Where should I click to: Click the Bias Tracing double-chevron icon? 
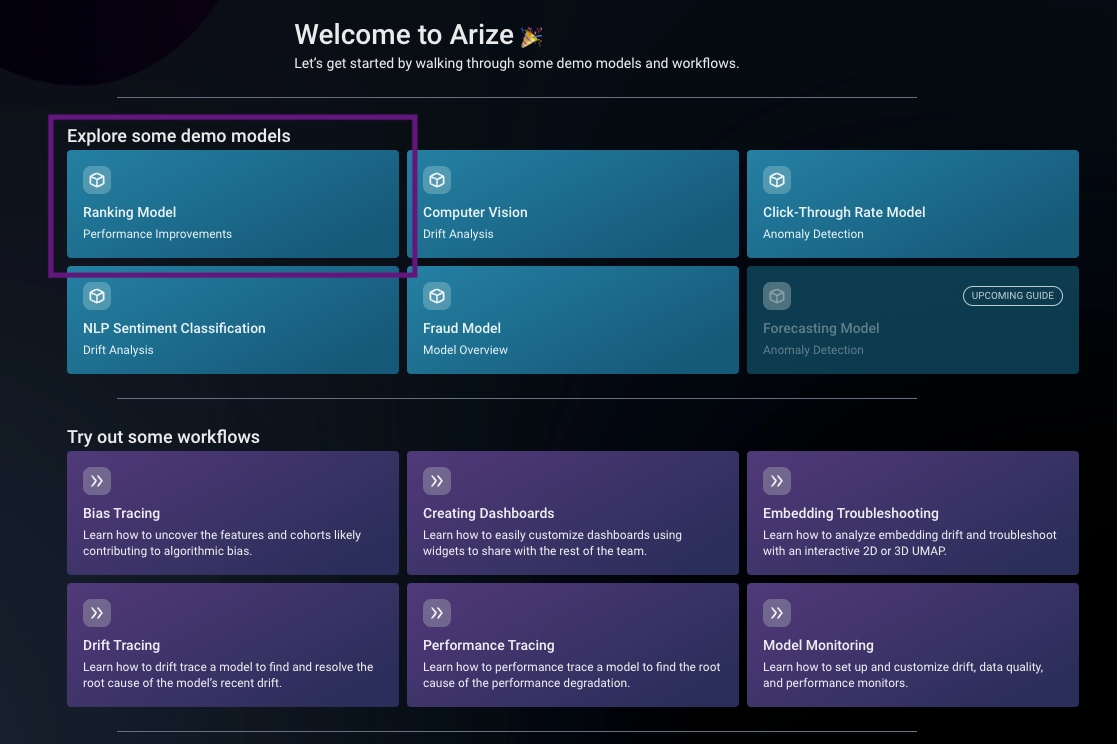97,481
